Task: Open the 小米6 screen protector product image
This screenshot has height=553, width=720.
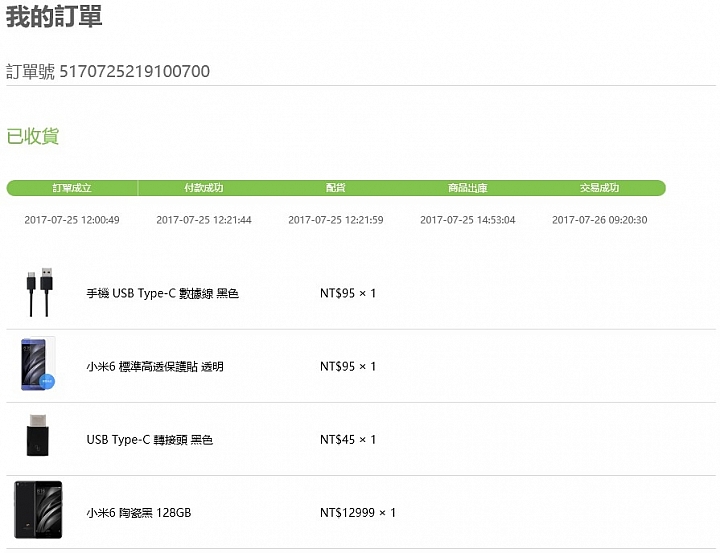Action: 38,364
